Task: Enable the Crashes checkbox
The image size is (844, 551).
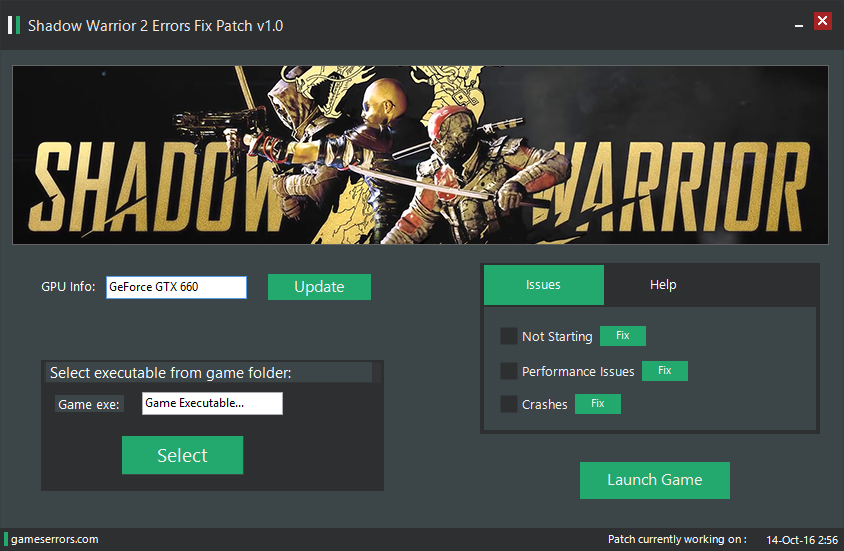Action: click(509, 404)
